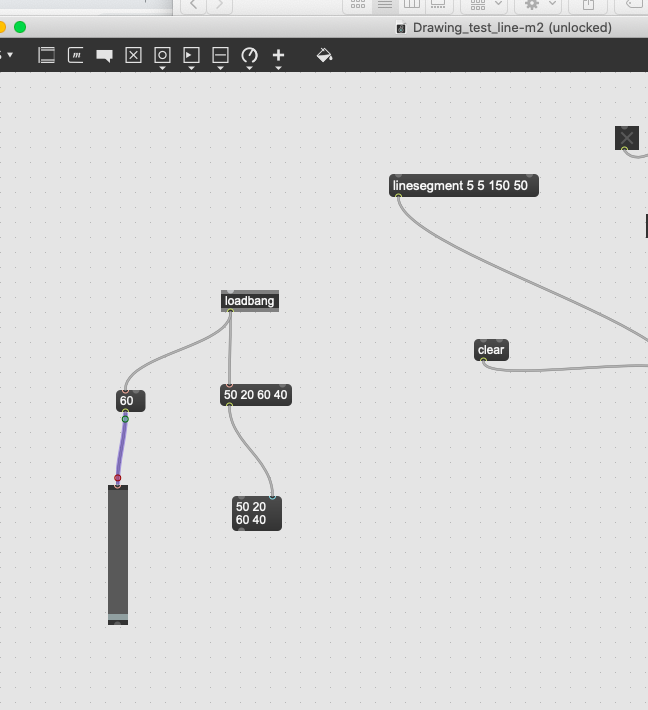Click the outlet of the clear message

pyautogui.click(x=483, y=360)
